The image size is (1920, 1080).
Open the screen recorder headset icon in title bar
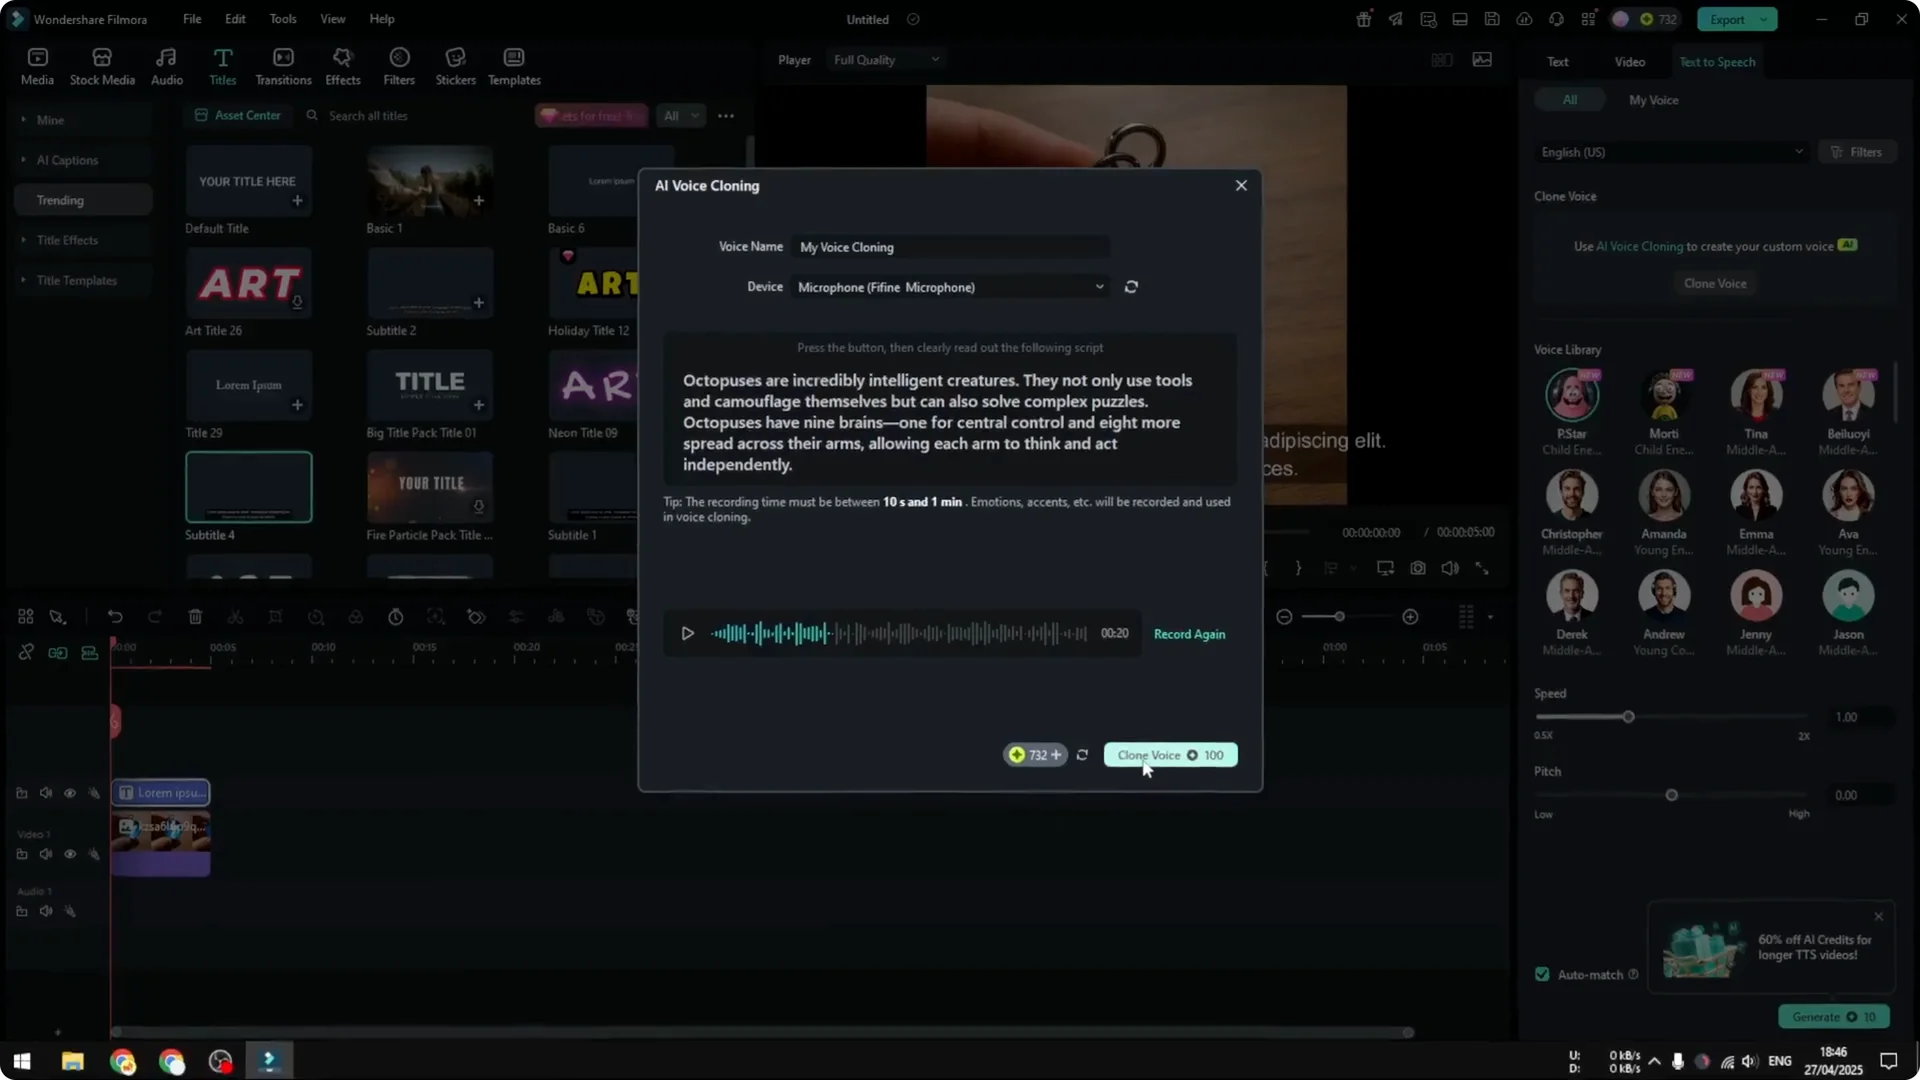pos(1556,18)
